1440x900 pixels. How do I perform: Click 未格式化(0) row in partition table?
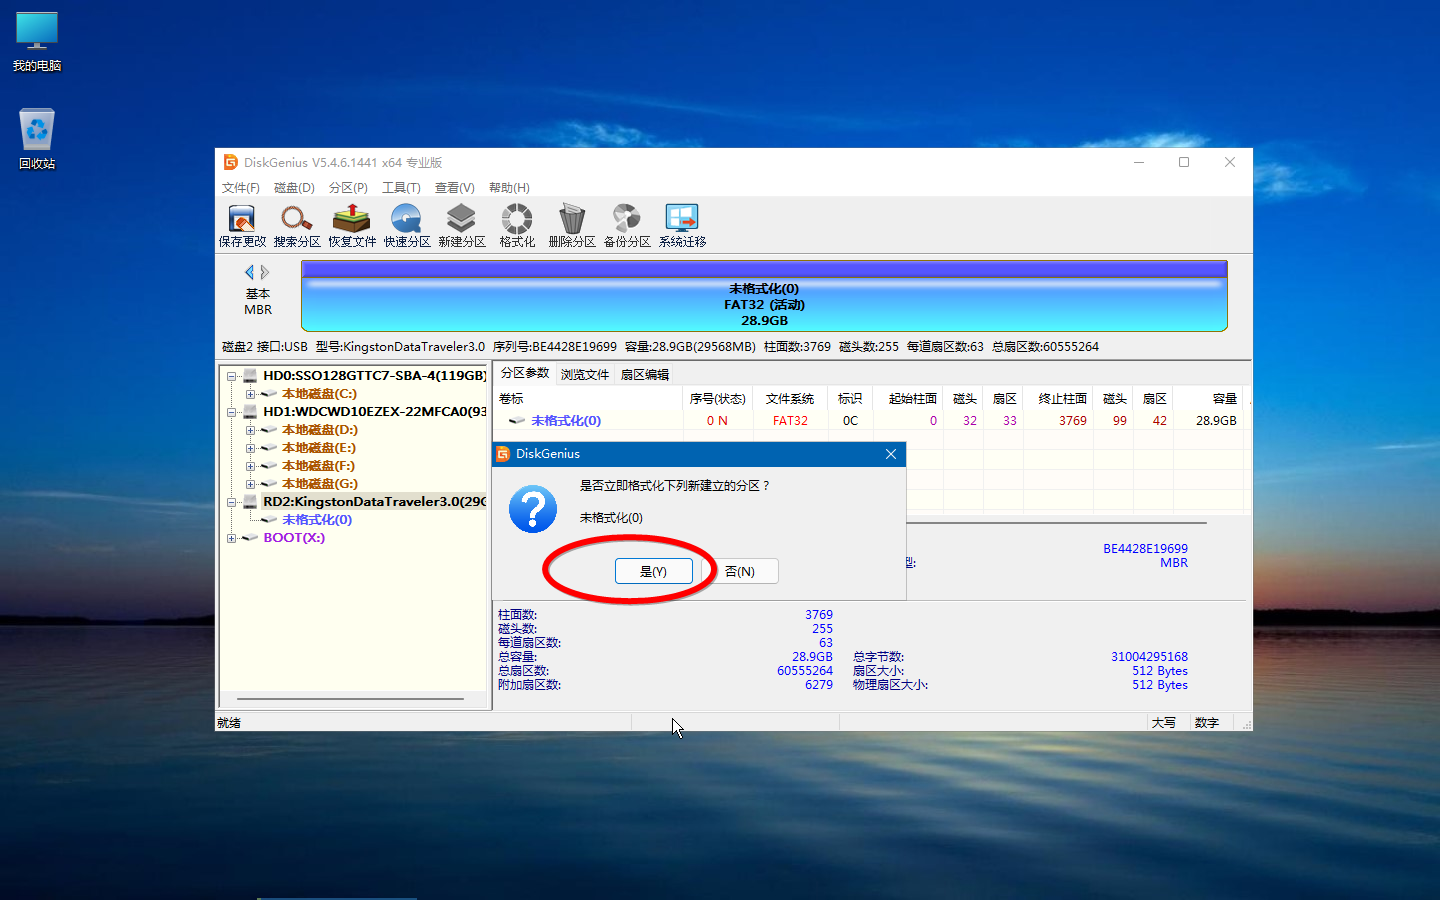click(870, 421)
